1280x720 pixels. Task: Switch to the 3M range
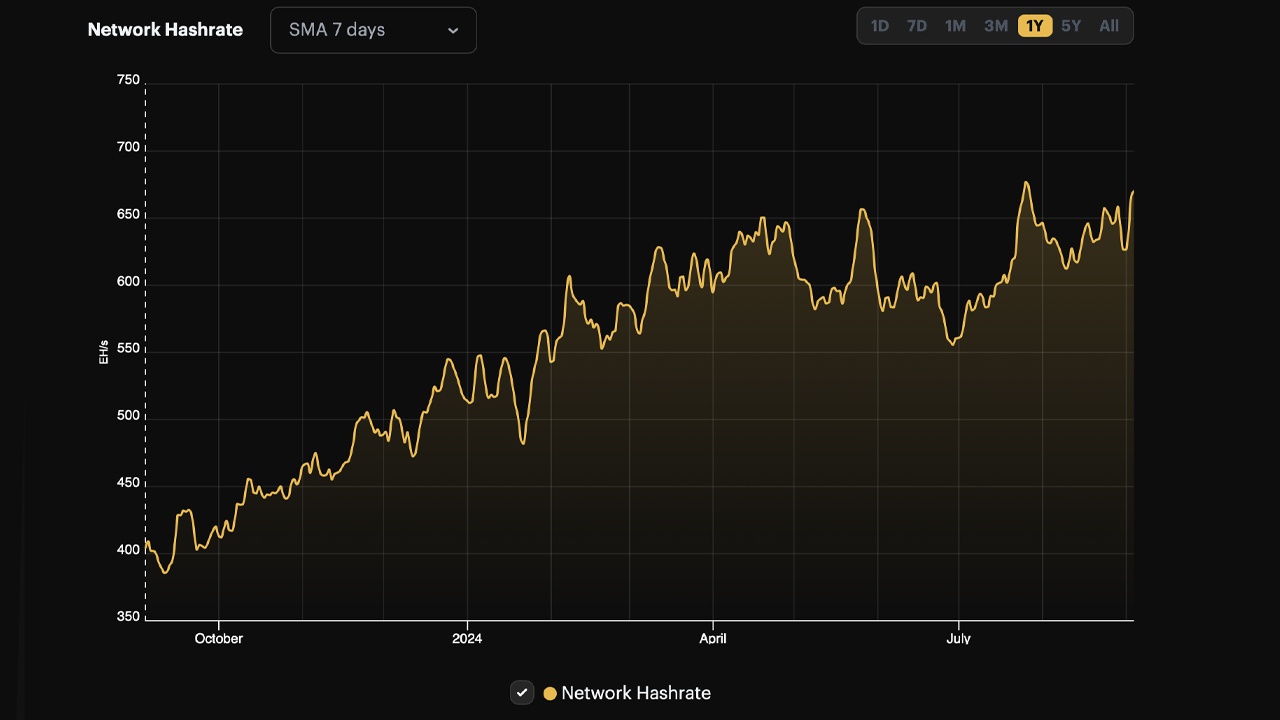tap(995, 26)
